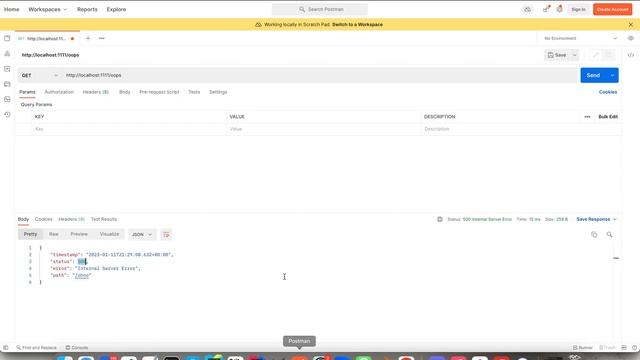The image size is (640, 360).
Task: Open Mock Servers in the sidebar
Action: pos(7,84)
